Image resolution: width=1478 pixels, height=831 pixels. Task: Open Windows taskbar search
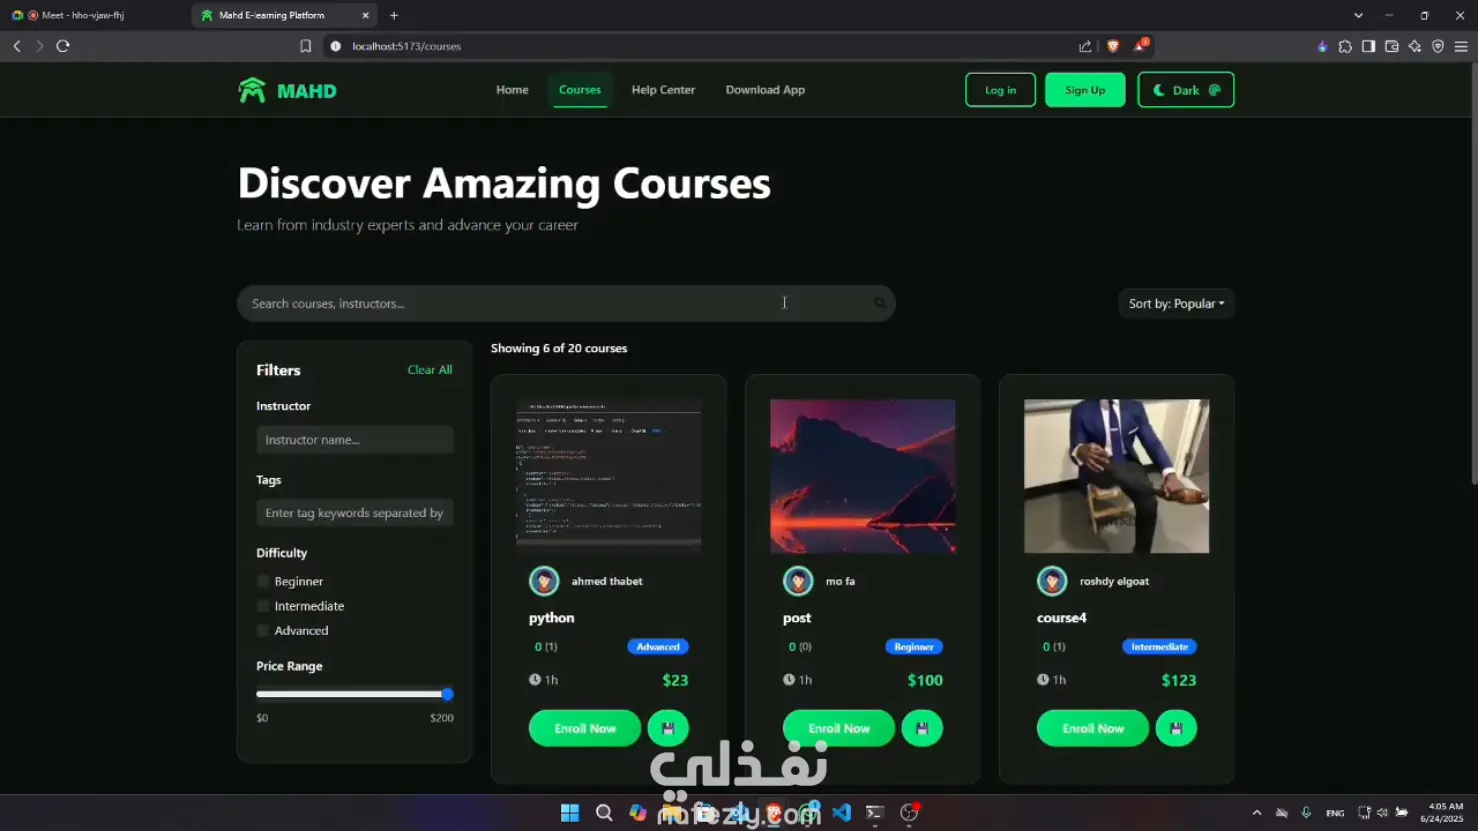click(604, 813)
